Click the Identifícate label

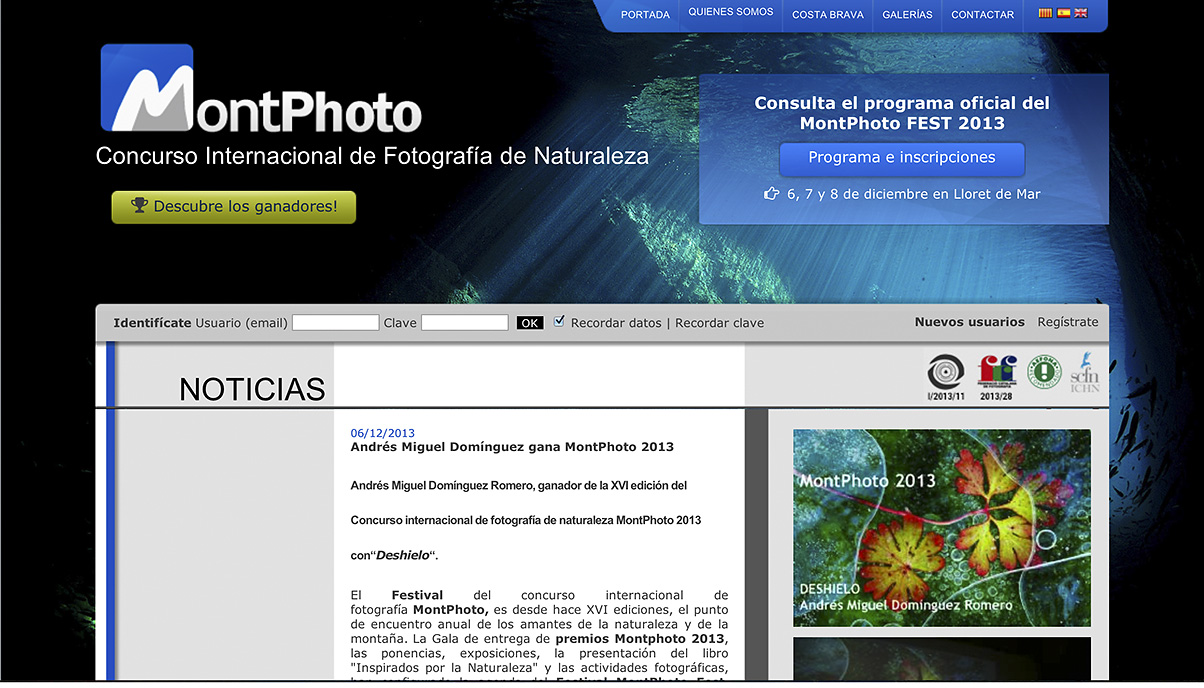click(x=152, y=323)
